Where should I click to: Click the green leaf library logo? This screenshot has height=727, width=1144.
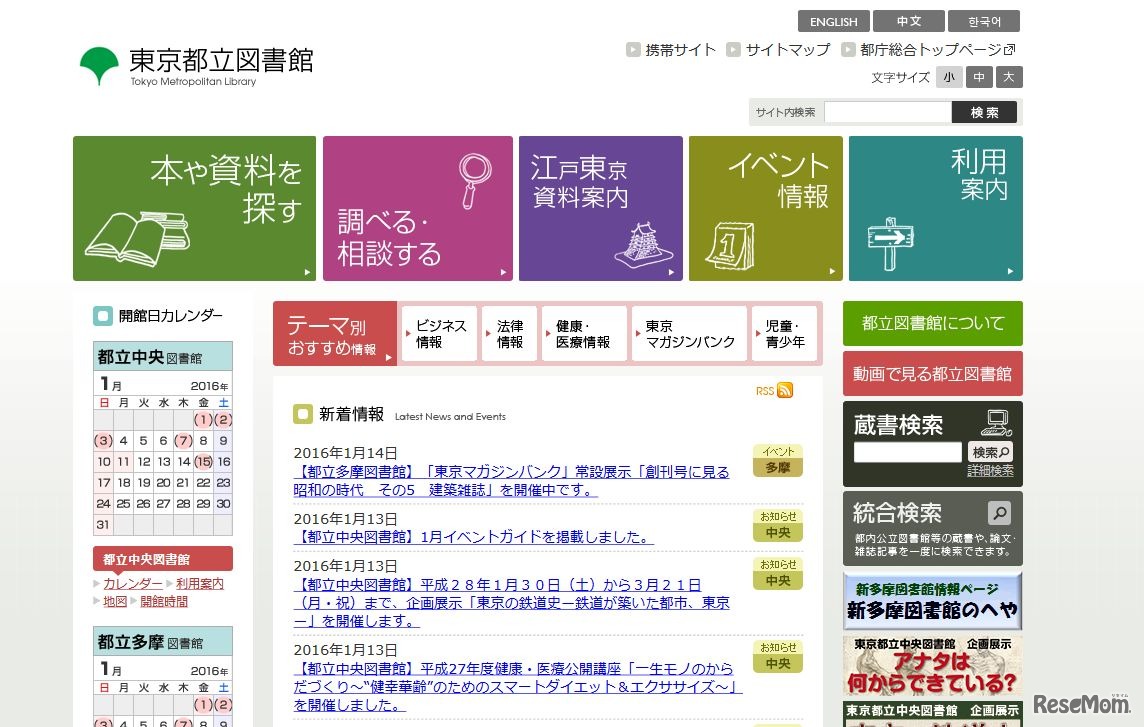pyautogui.click(x=98, y=63)
